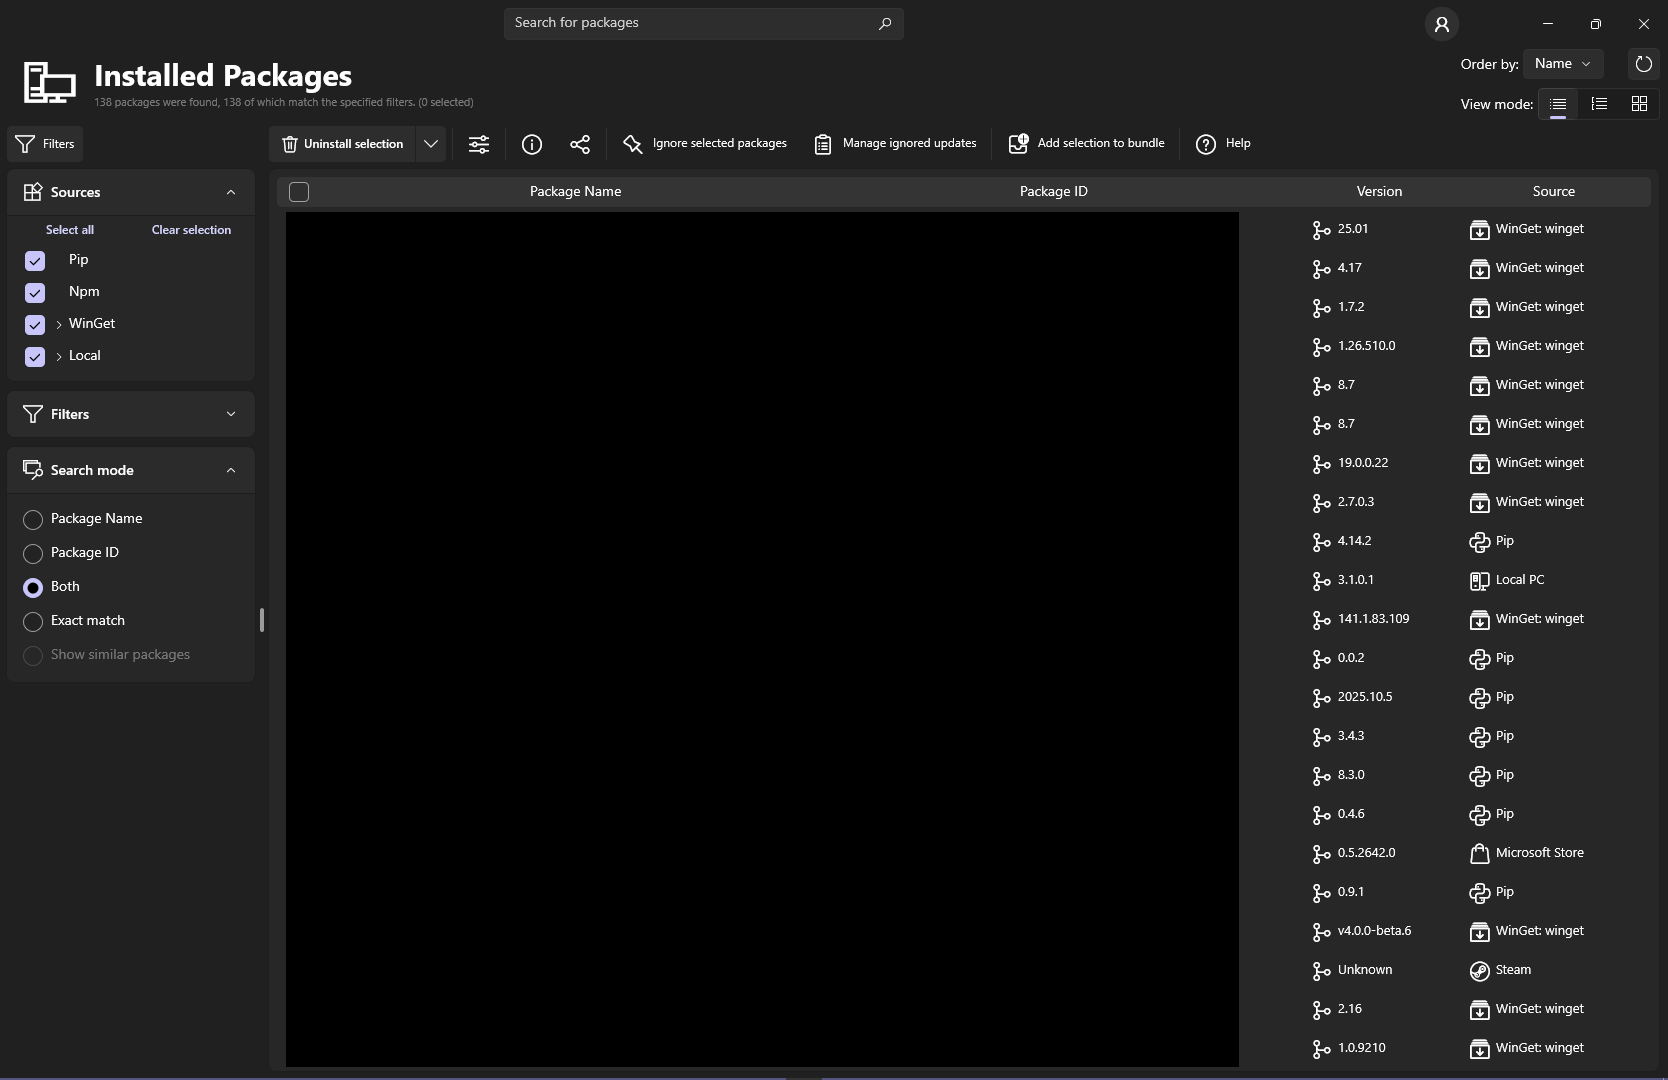
Task: Open the Uninstall selection dropdown arrow
Action: click(x=431, y=144)
